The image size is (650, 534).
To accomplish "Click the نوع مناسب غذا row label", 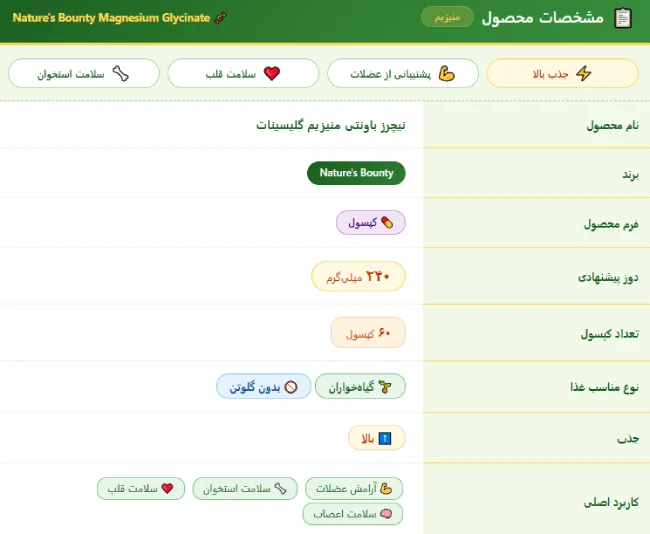I will [604, 388].
